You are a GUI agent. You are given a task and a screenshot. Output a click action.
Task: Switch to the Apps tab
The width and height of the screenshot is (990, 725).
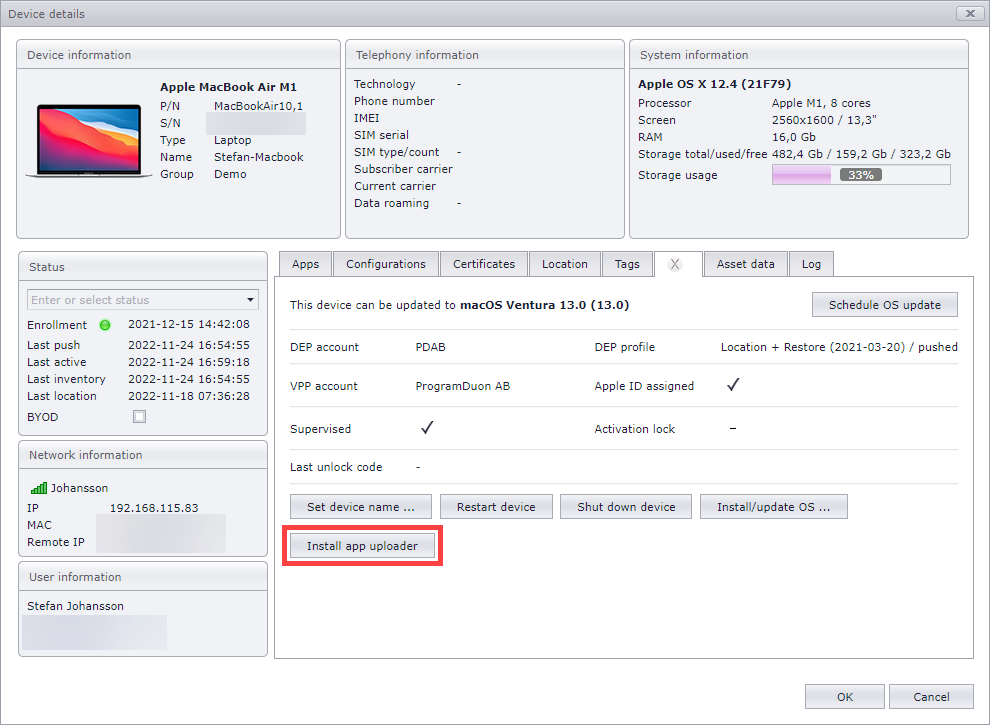coord(306,264)
